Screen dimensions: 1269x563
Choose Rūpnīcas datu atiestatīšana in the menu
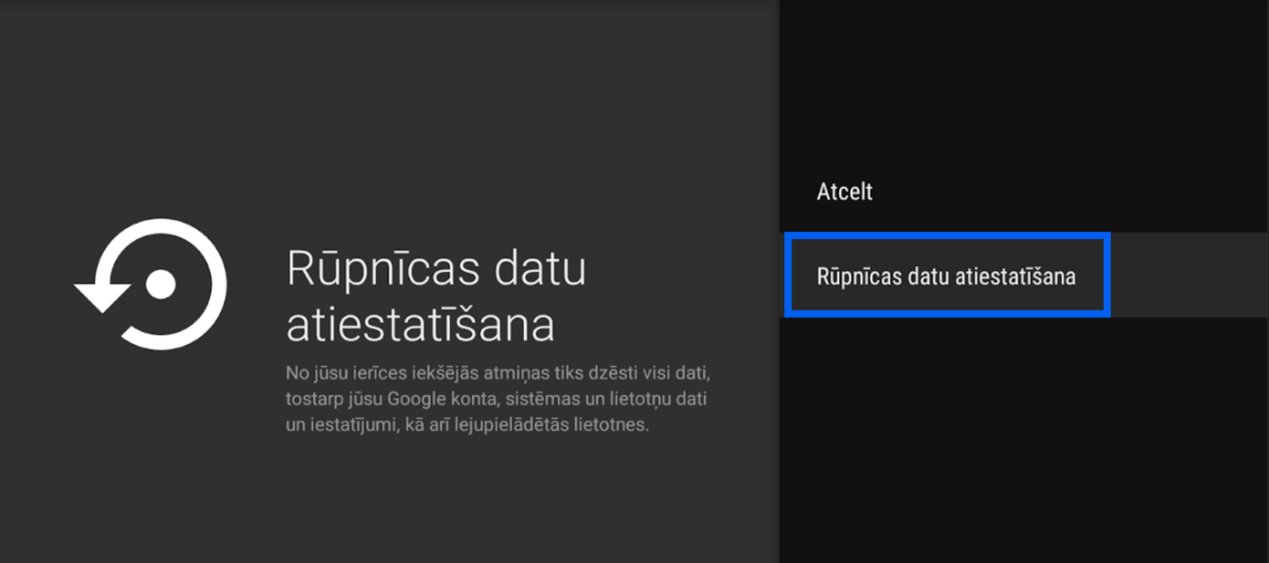[x=1024, y=275]
